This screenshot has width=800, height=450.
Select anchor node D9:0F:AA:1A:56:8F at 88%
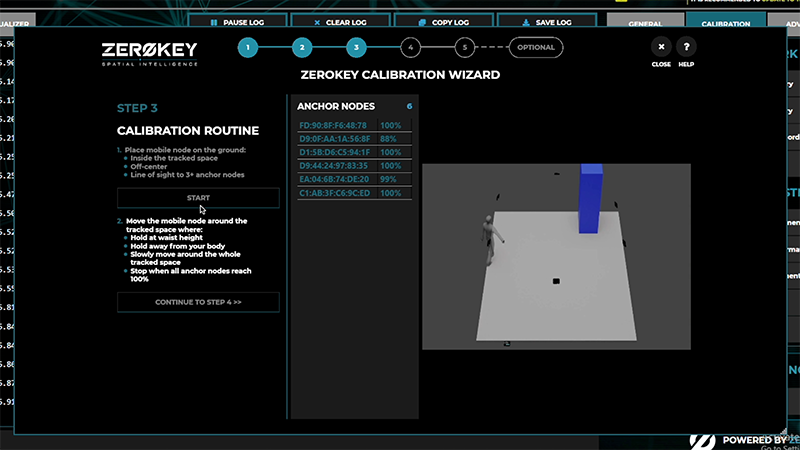click(x=351, y=139)
